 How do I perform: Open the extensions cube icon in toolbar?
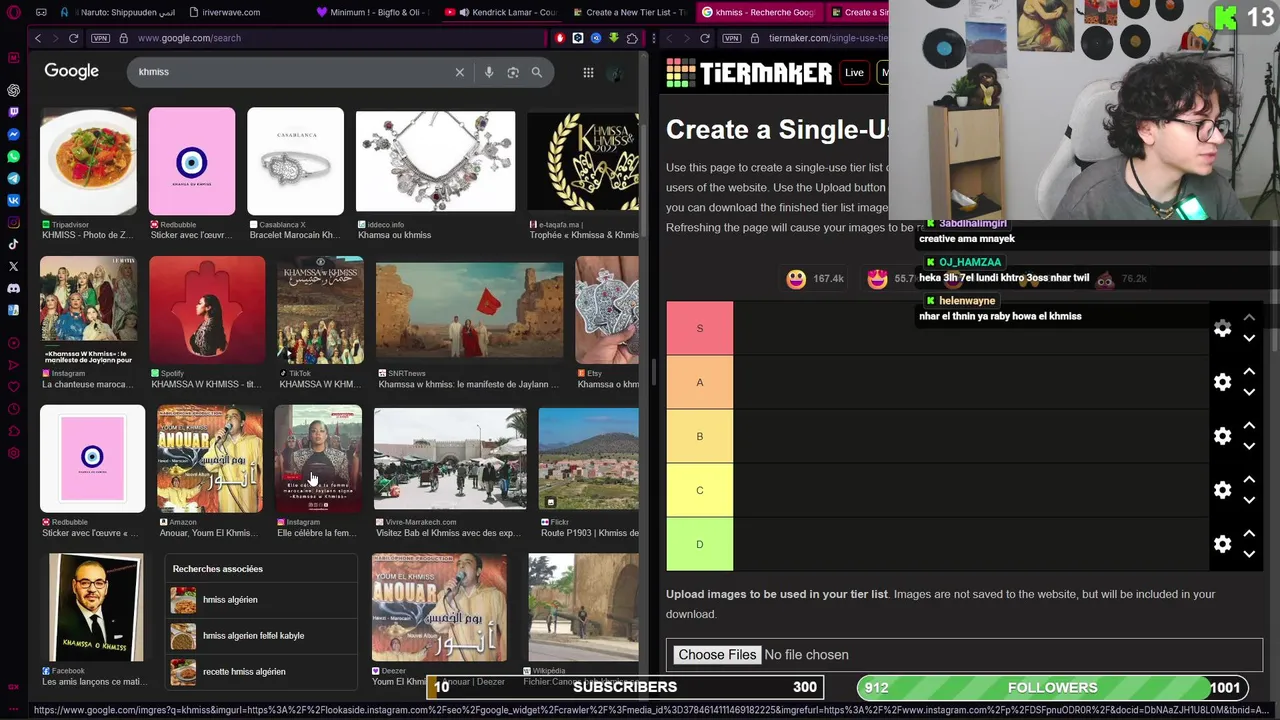pos(632,38)
